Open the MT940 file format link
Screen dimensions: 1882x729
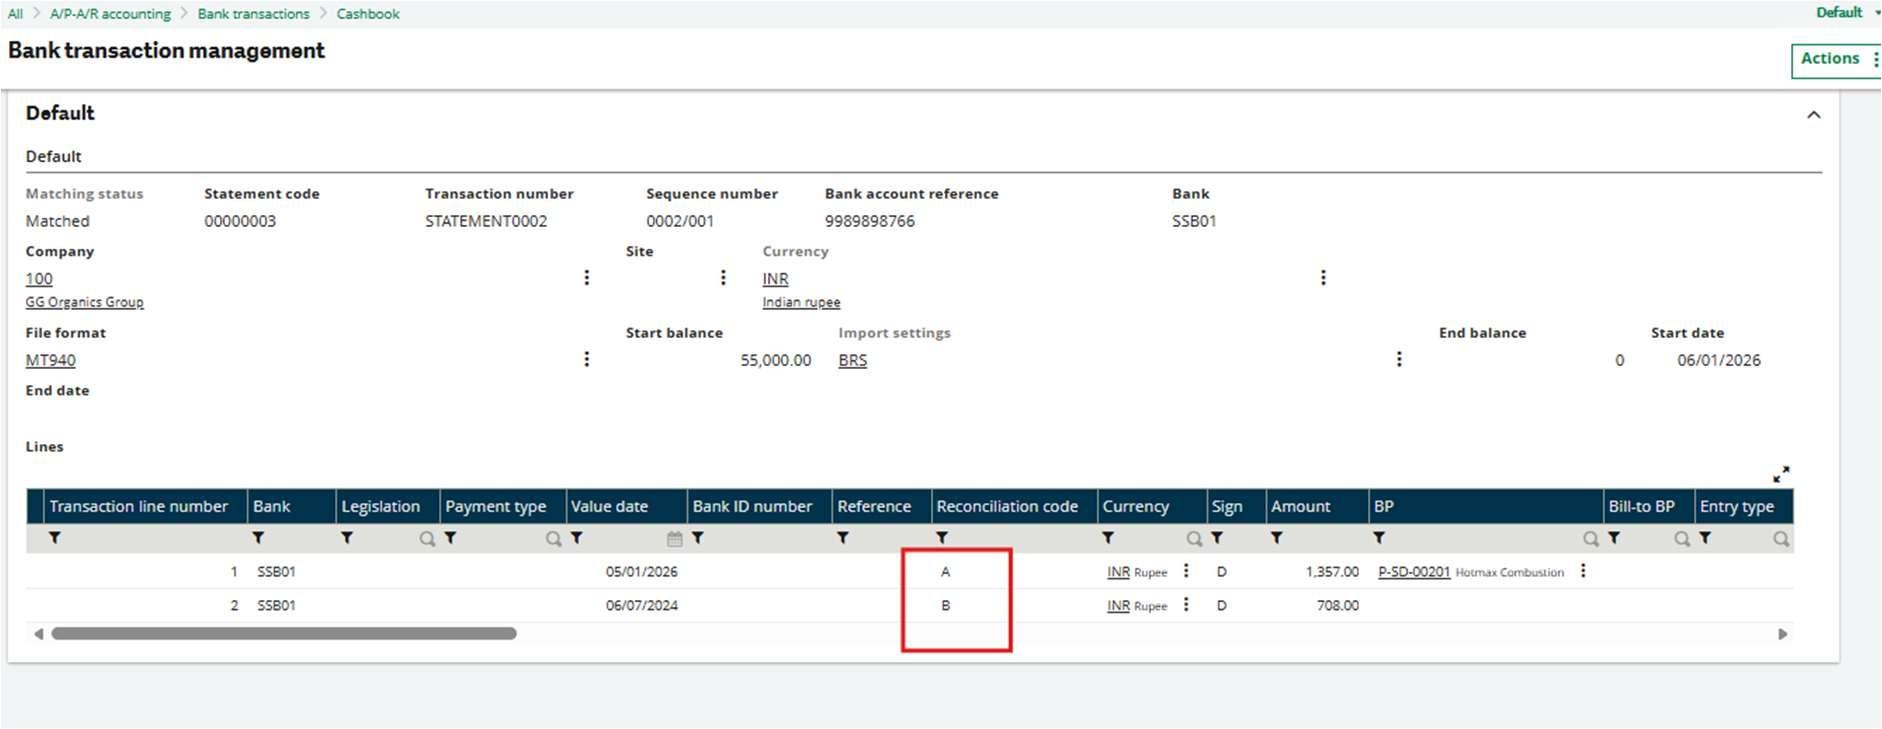pyautogui.click(x=51, y=360)
